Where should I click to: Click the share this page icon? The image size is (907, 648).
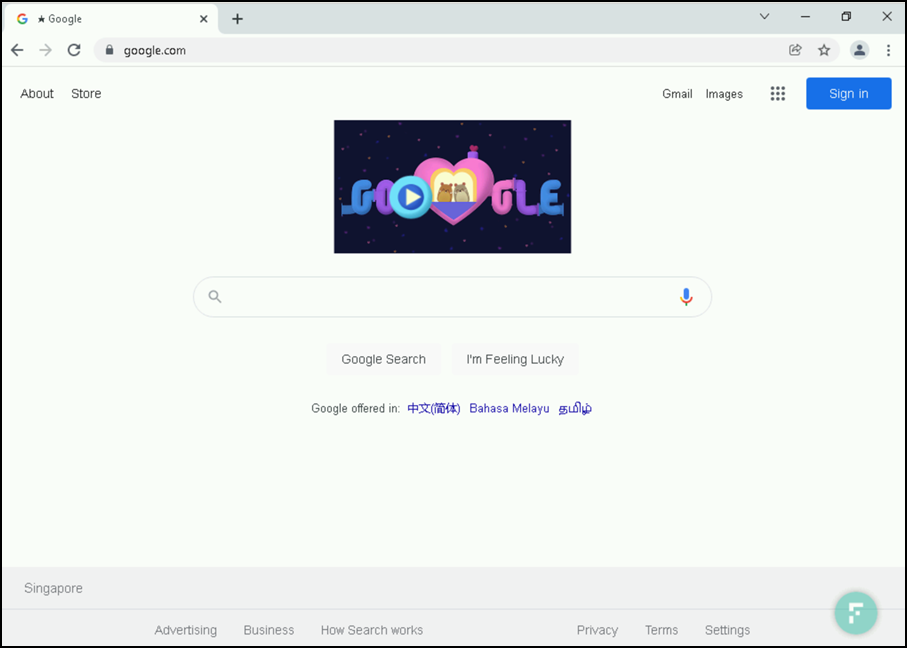click(x=795, y=50)
